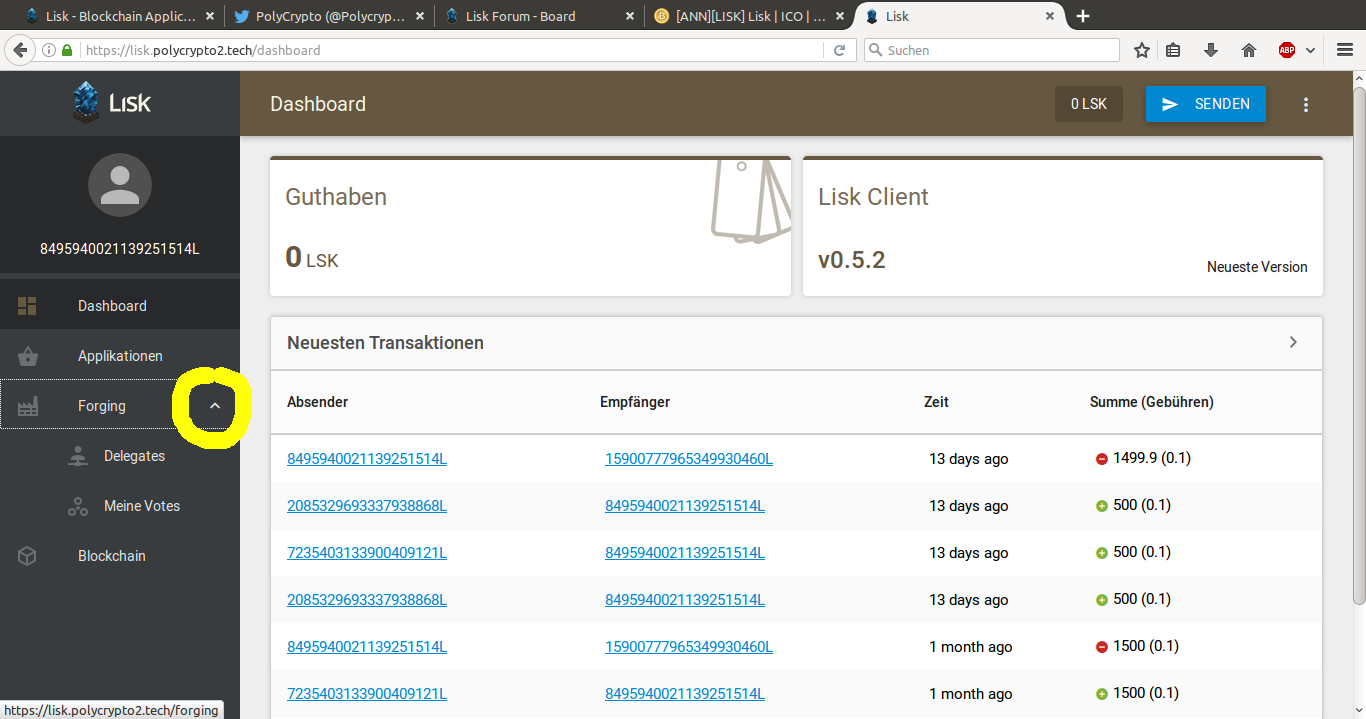This screenshot has width=1366, height=719.
Task: Switch to the Lisk Forum - Board tab
Action: pos(540,16)
